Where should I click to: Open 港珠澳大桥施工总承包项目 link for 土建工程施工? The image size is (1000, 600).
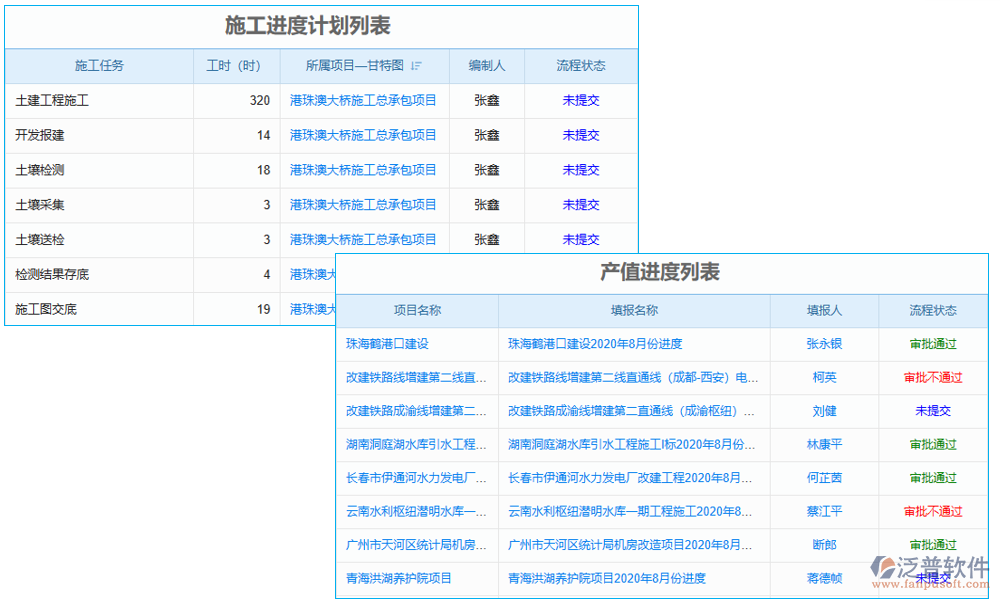click(363, 100)
